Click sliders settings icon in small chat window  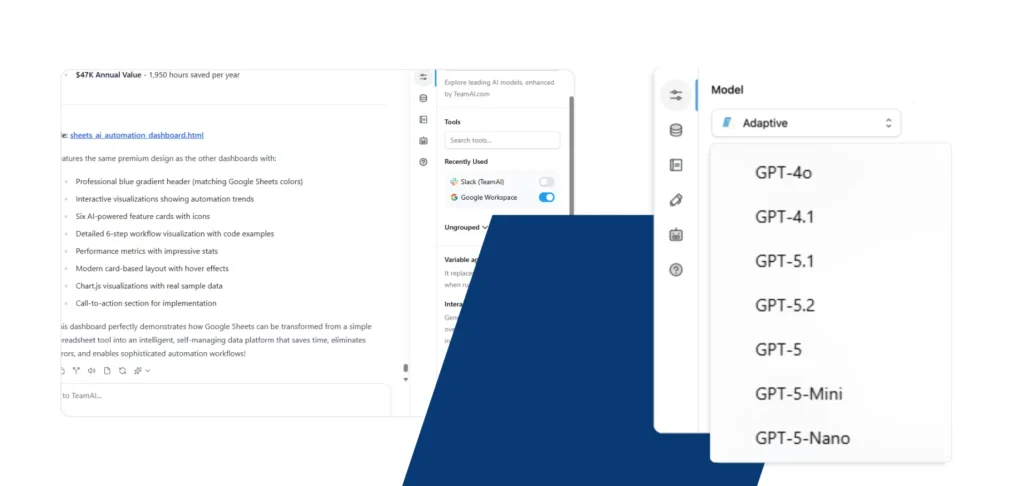(x=423, y=77)
